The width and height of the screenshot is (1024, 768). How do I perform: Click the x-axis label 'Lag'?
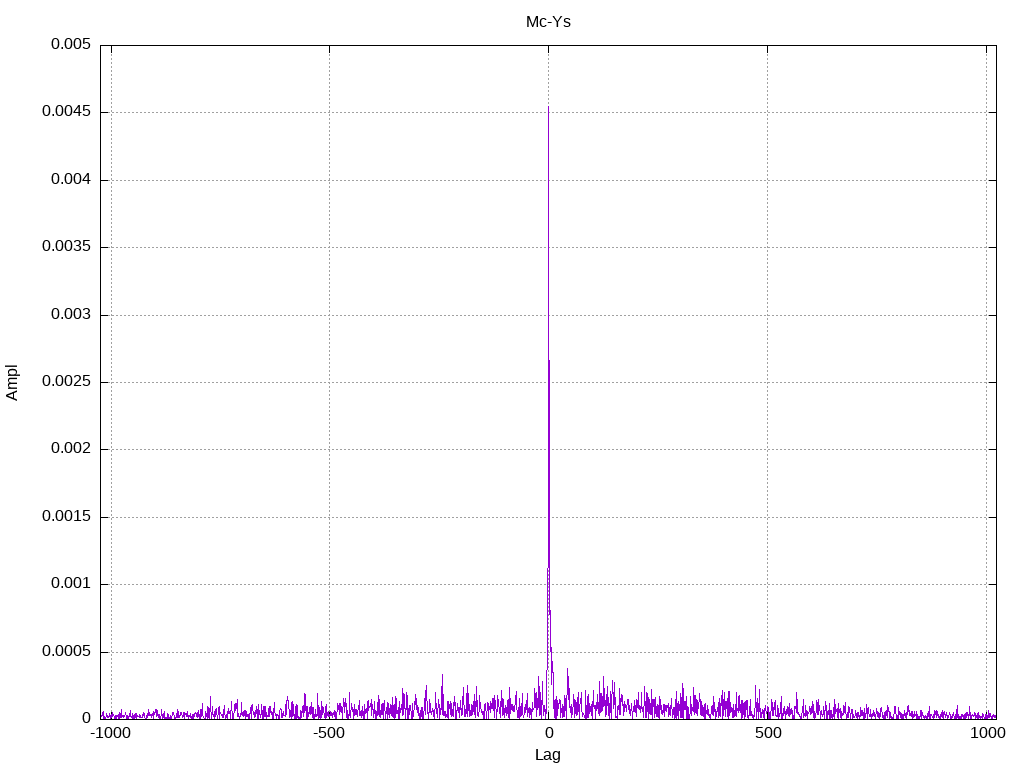pyautogui.click(x=547, y=754)
